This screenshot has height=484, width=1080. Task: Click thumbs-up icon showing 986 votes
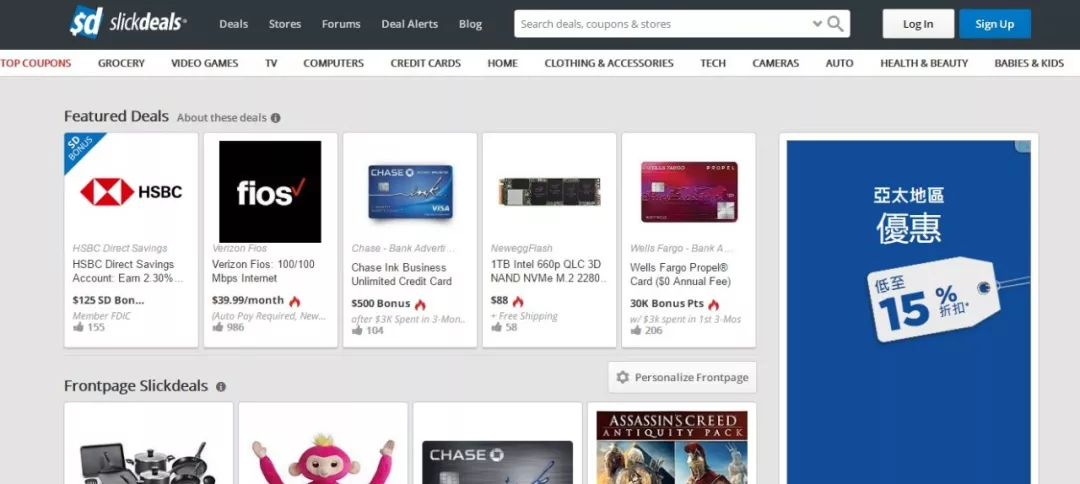tap(217, 327)
